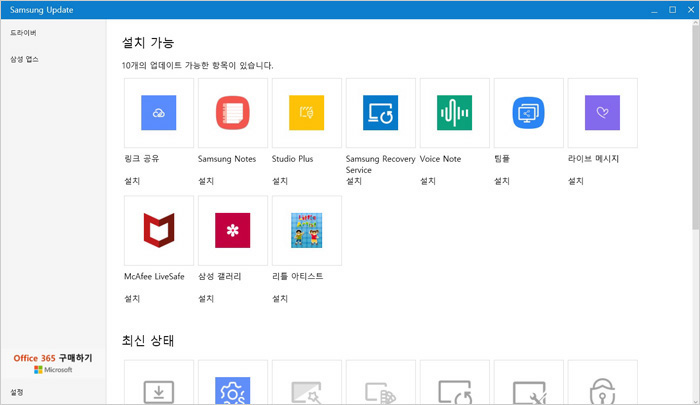This screenshot has height=405, width=700.
Task: Click the 삼성 갤러리 name label
Action: (x=220, y=276)
